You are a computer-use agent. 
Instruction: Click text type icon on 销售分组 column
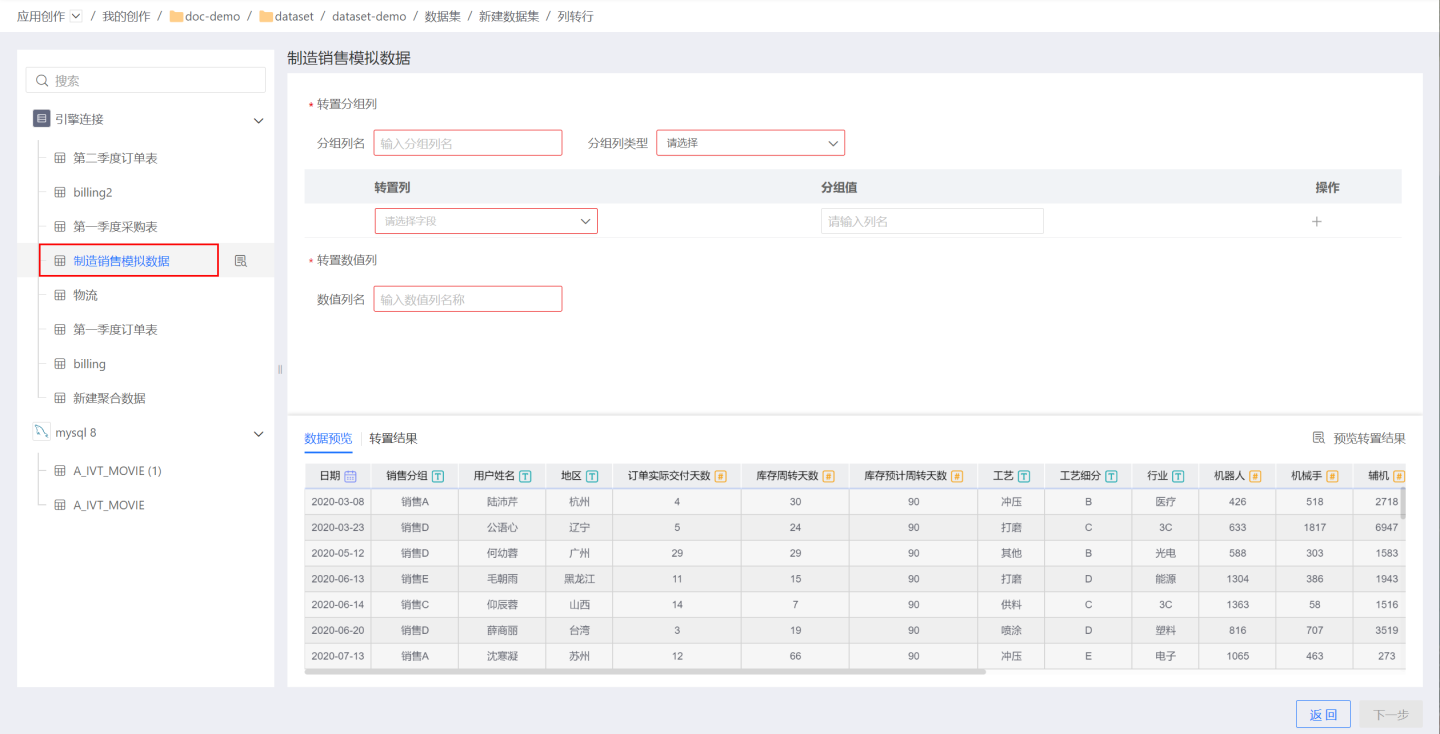point(438,476)
